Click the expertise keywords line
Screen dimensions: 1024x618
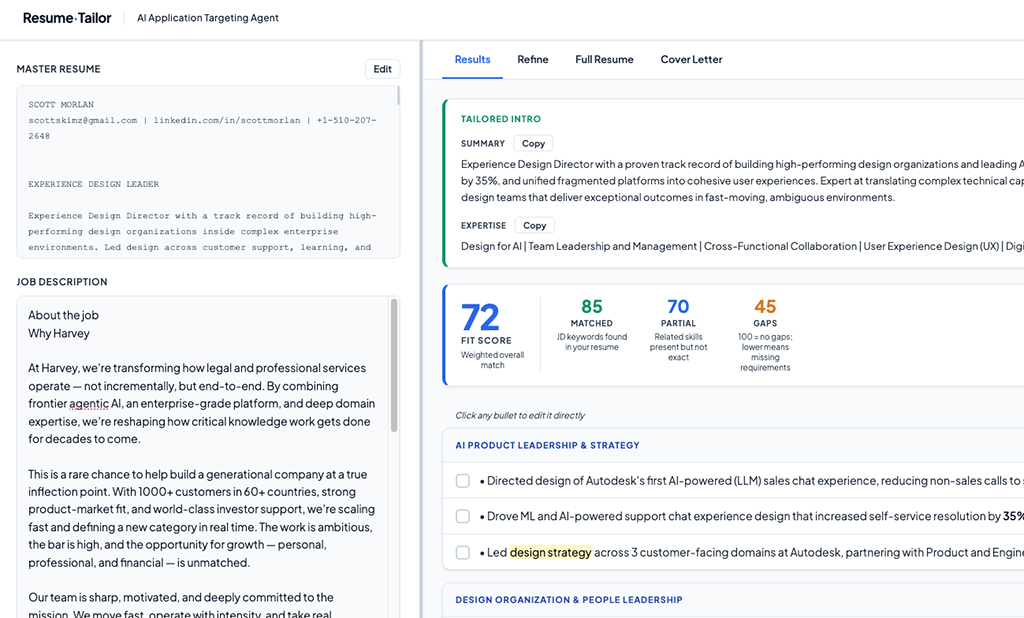(742, 246)
